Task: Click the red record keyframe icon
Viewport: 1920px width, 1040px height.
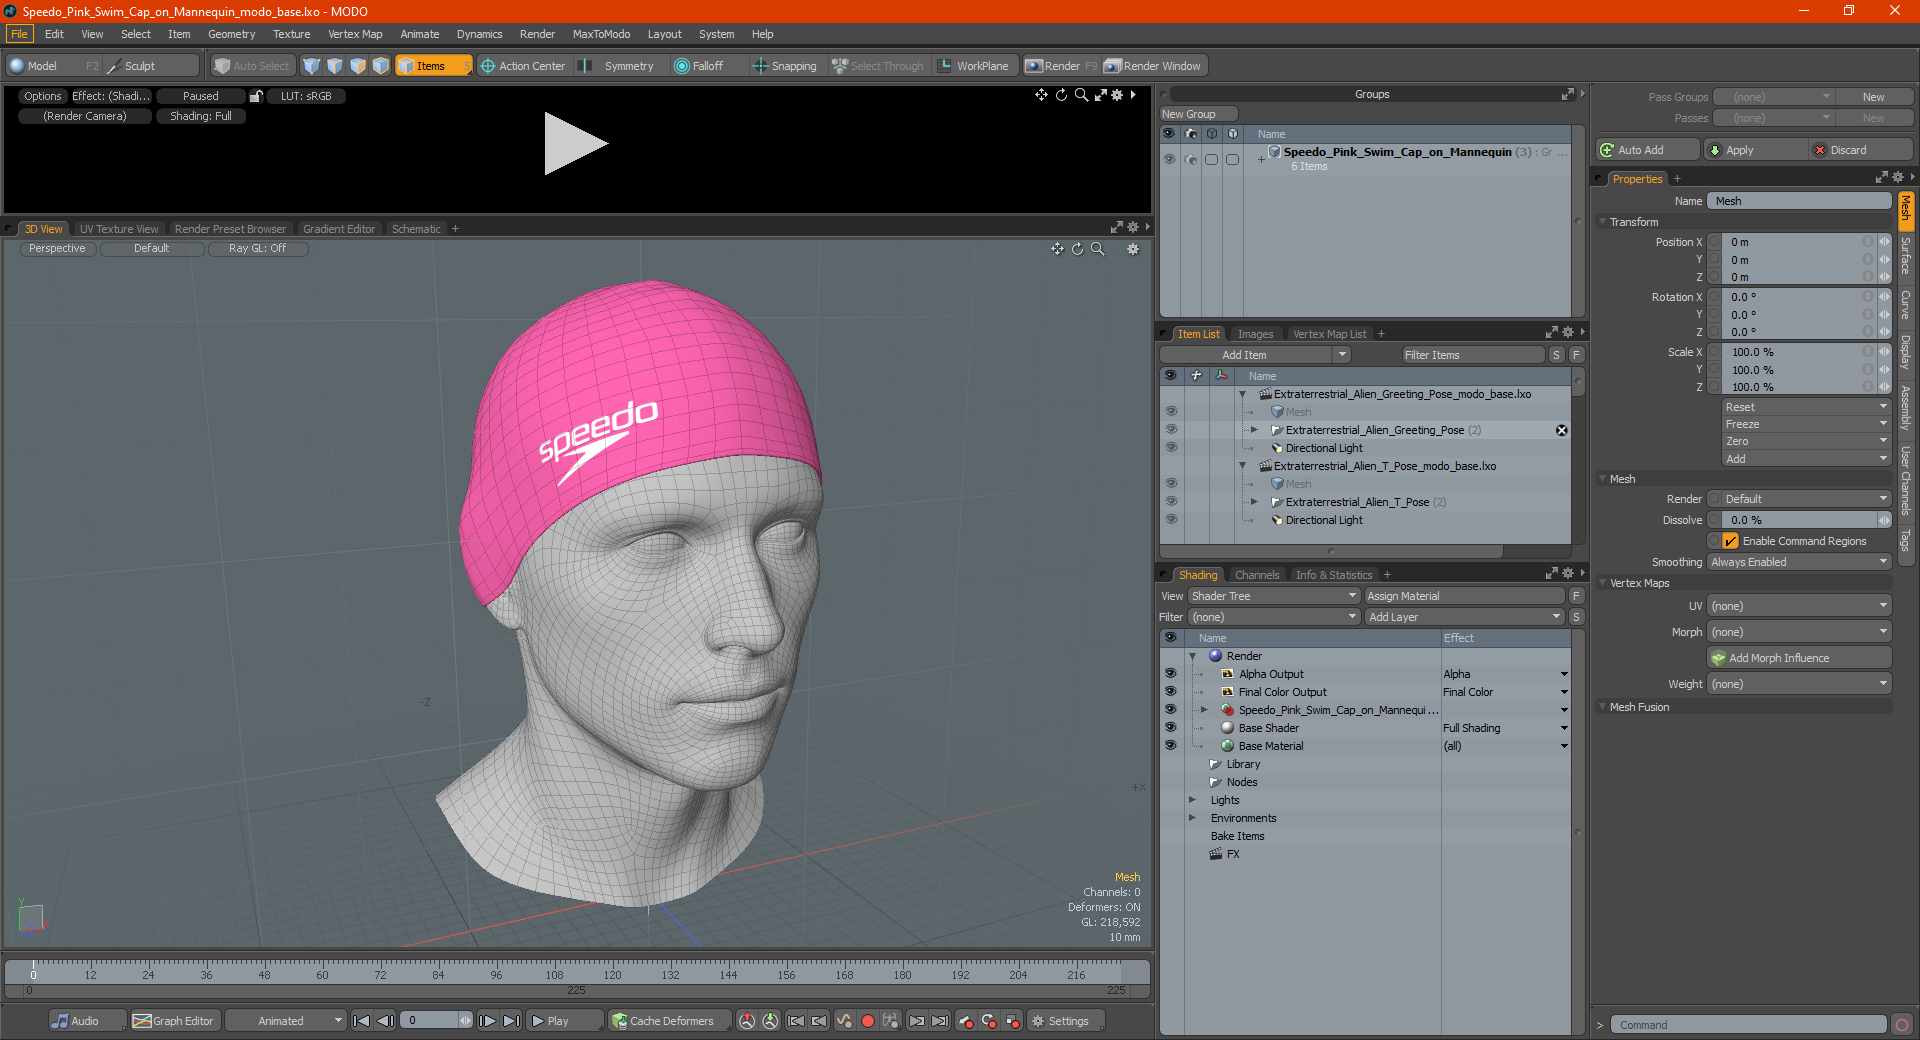Action: click(868, 1021)
